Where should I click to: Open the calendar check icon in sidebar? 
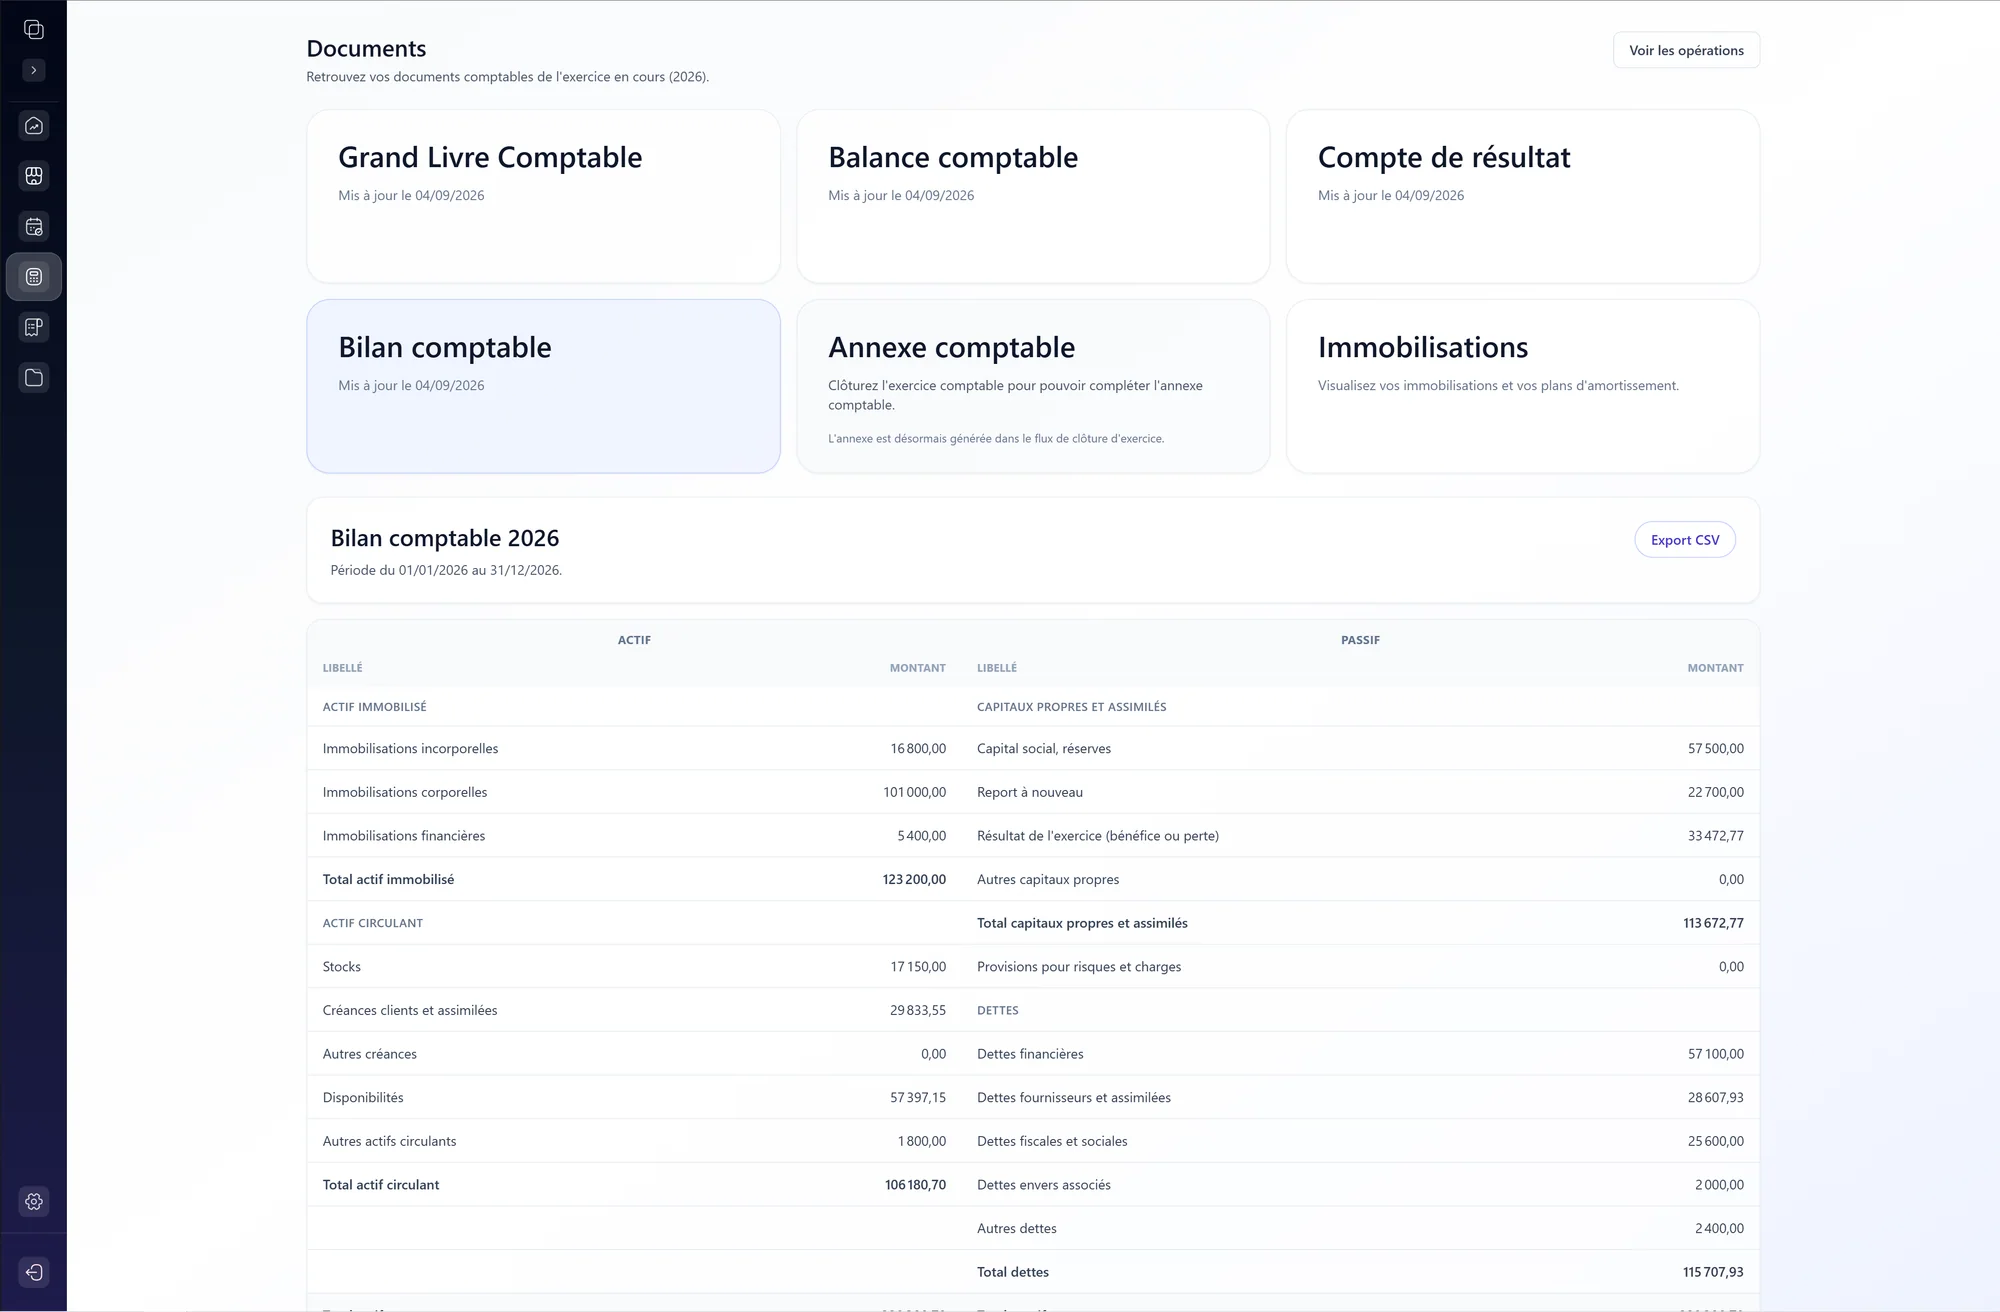click(34, 227)
